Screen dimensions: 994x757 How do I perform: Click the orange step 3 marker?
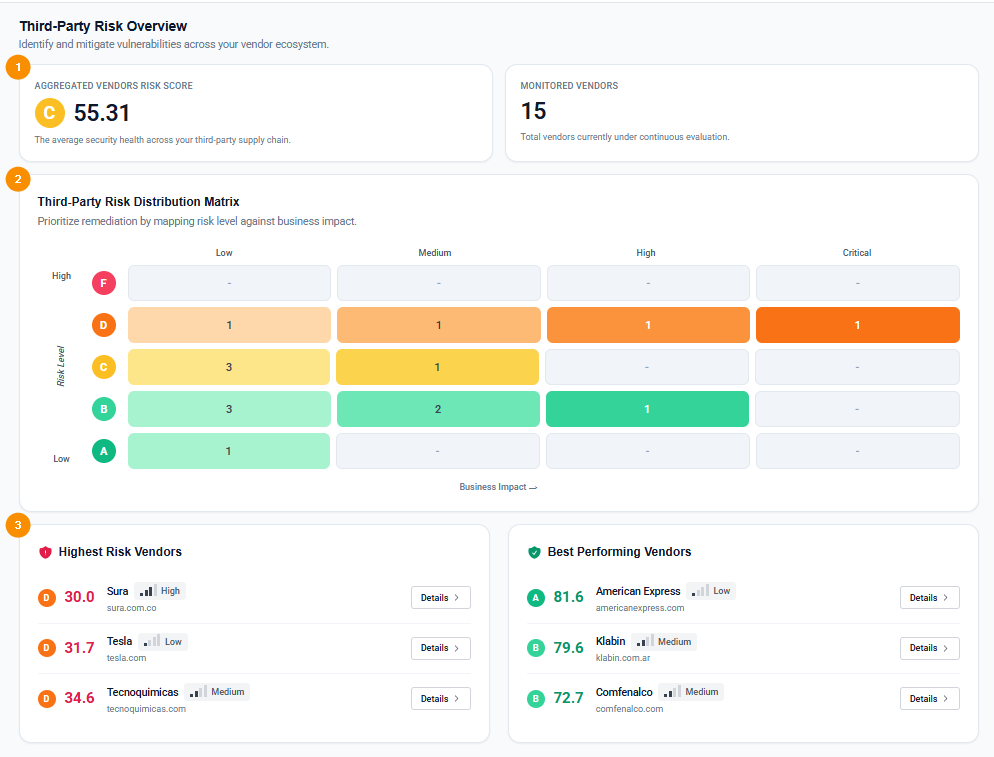[x=18, y=525]
